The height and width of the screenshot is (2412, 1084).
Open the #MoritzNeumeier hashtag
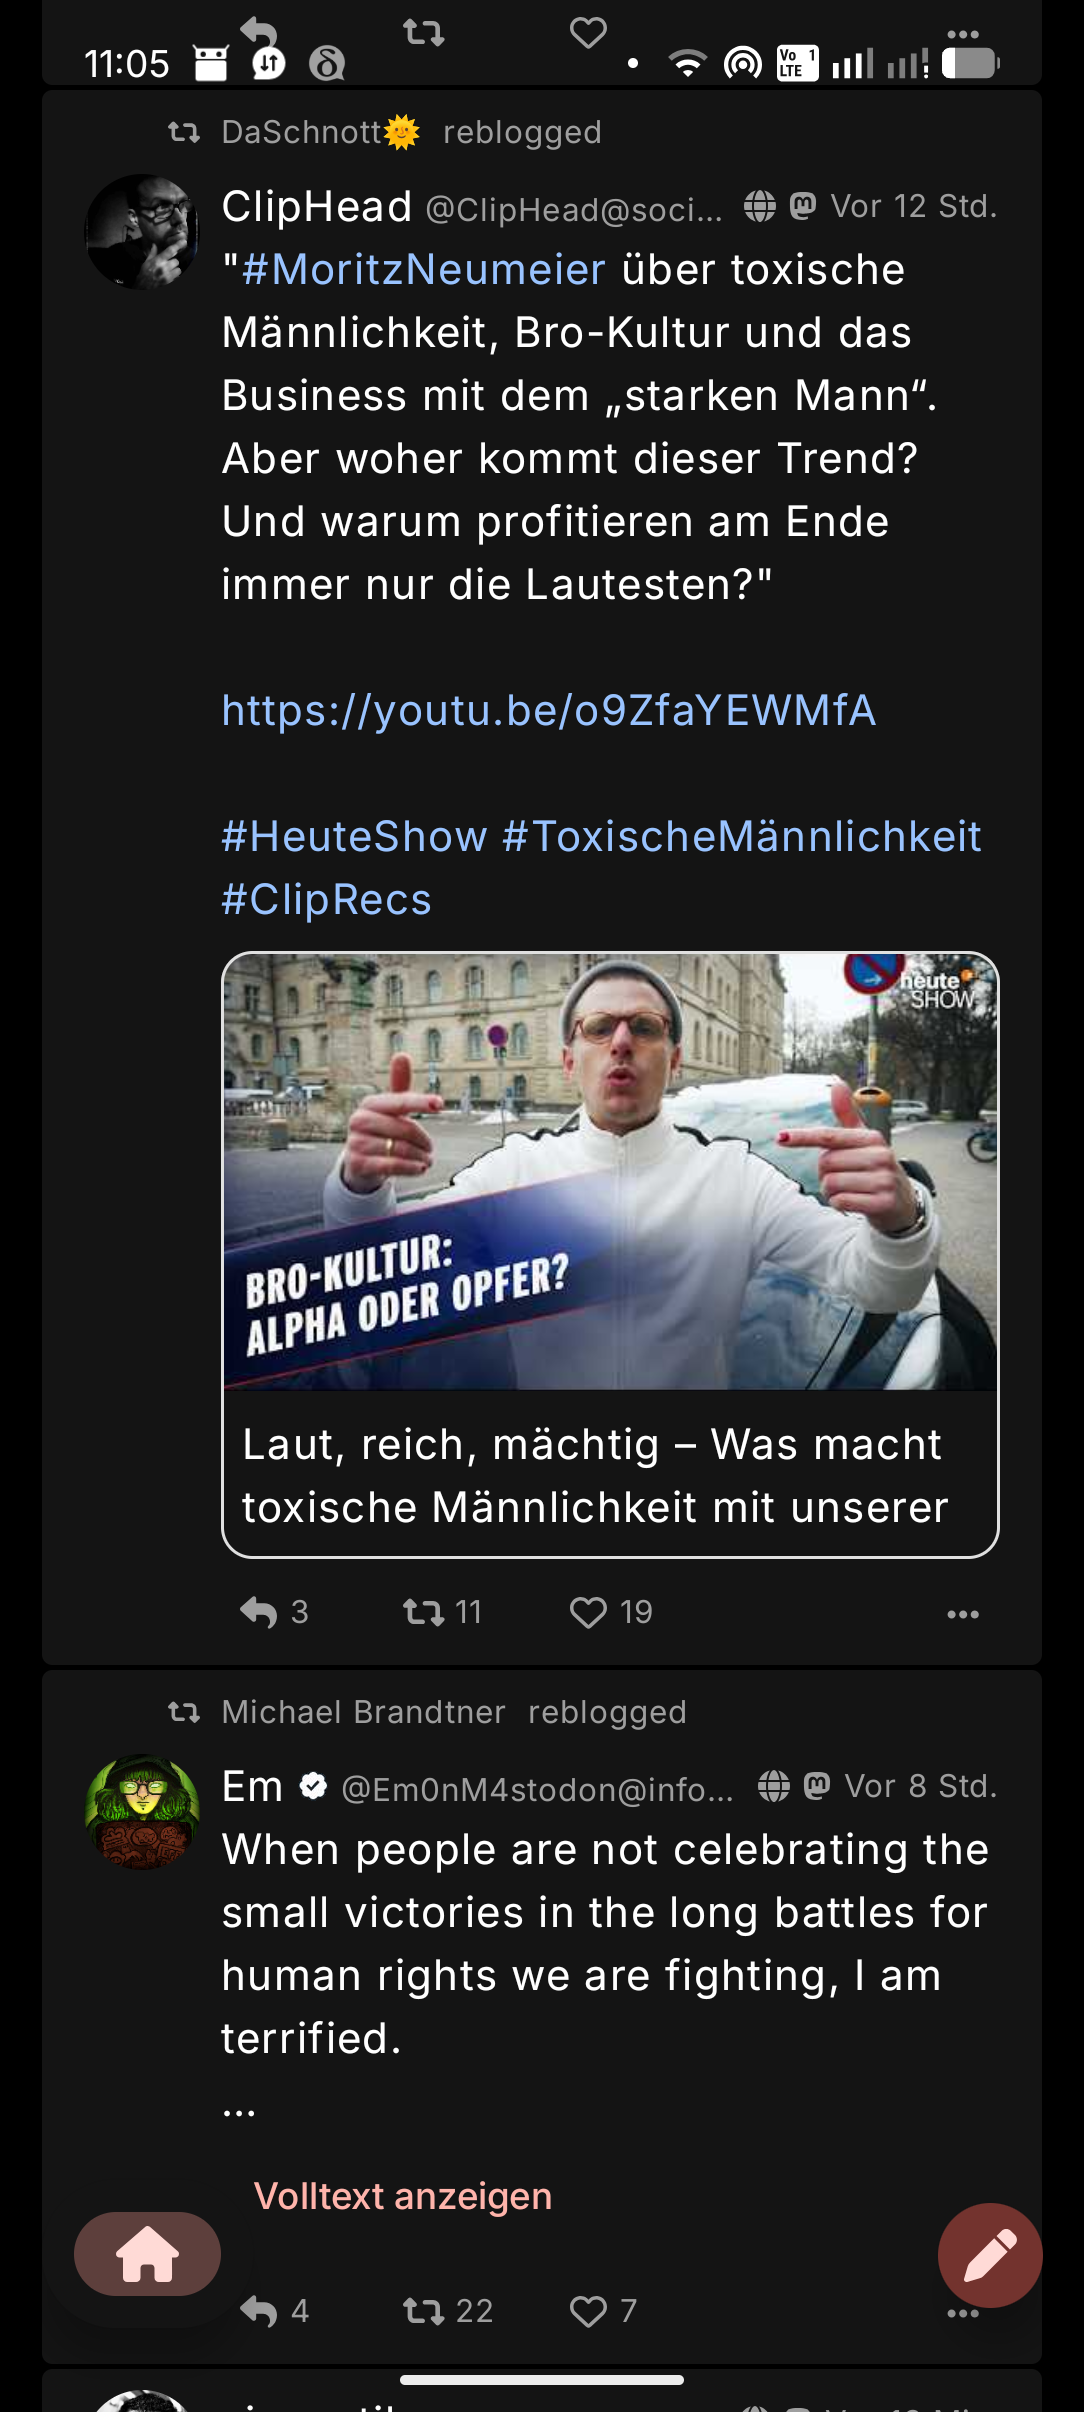tap(423, 270)
